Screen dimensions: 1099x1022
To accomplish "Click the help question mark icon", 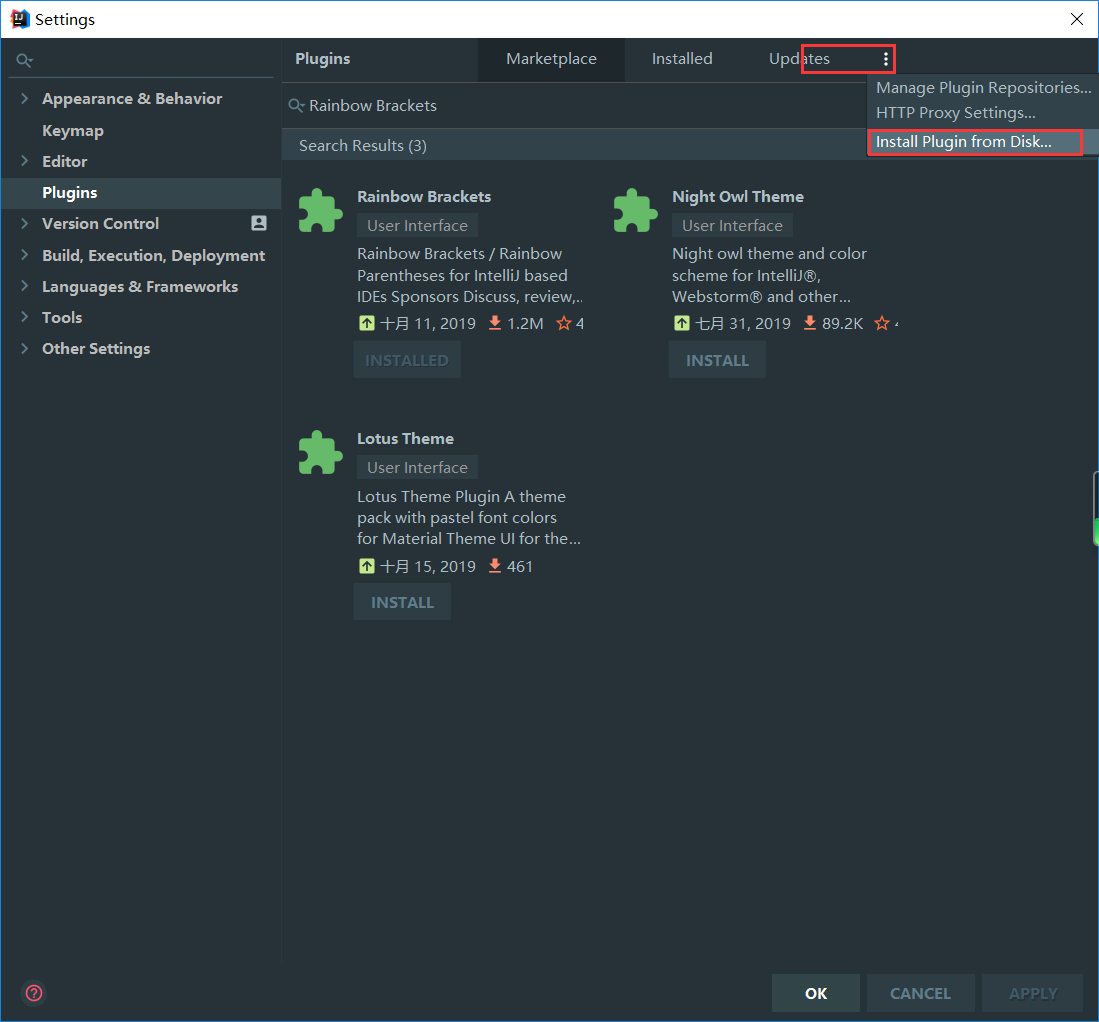I will (x=34, y=993).
